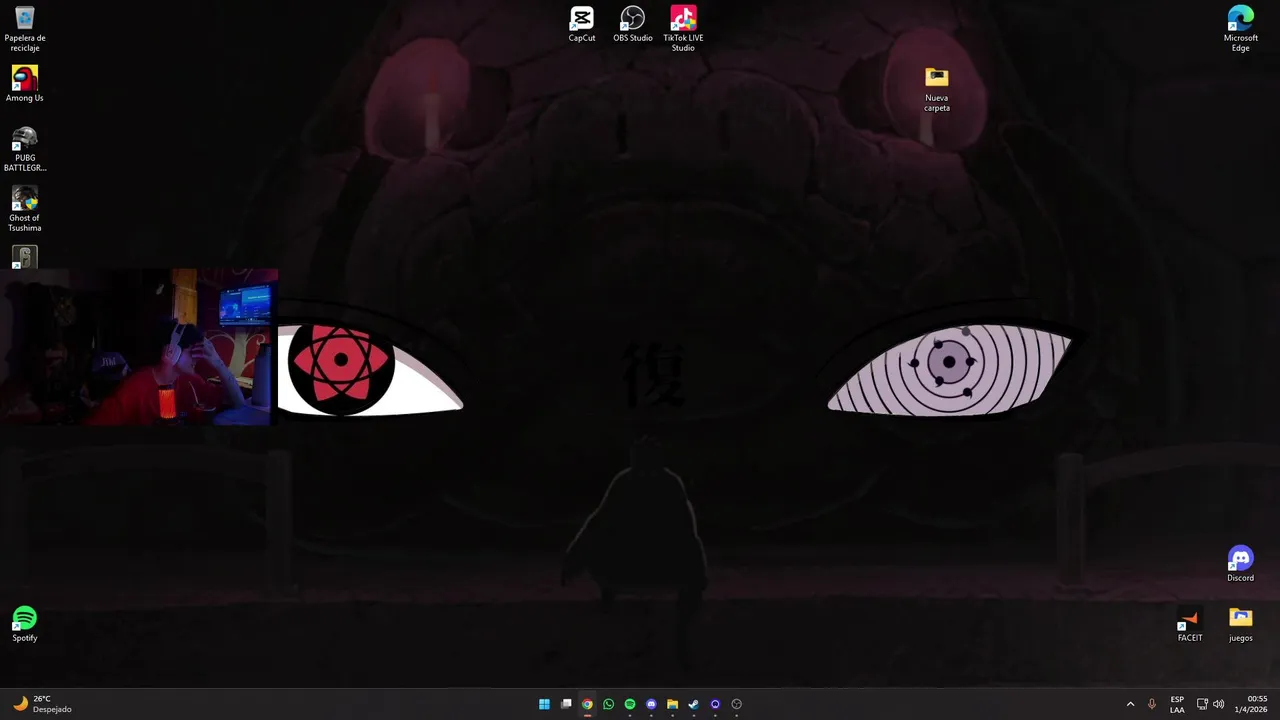Viewport: 1280px width, 720px height.
Task: Click the CapCut desktop icon
Action: 582,24
